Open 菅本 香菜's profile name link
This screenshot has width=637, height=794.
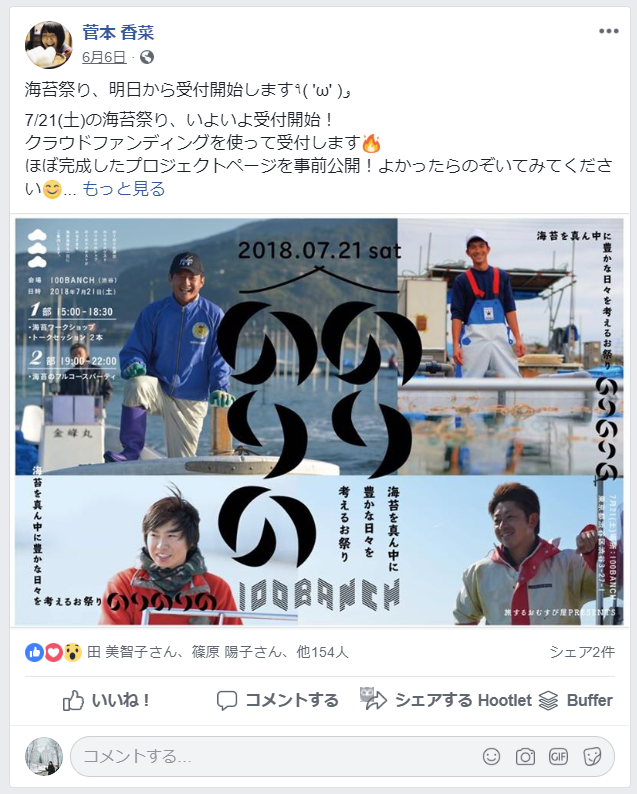[x=118, y=32]
